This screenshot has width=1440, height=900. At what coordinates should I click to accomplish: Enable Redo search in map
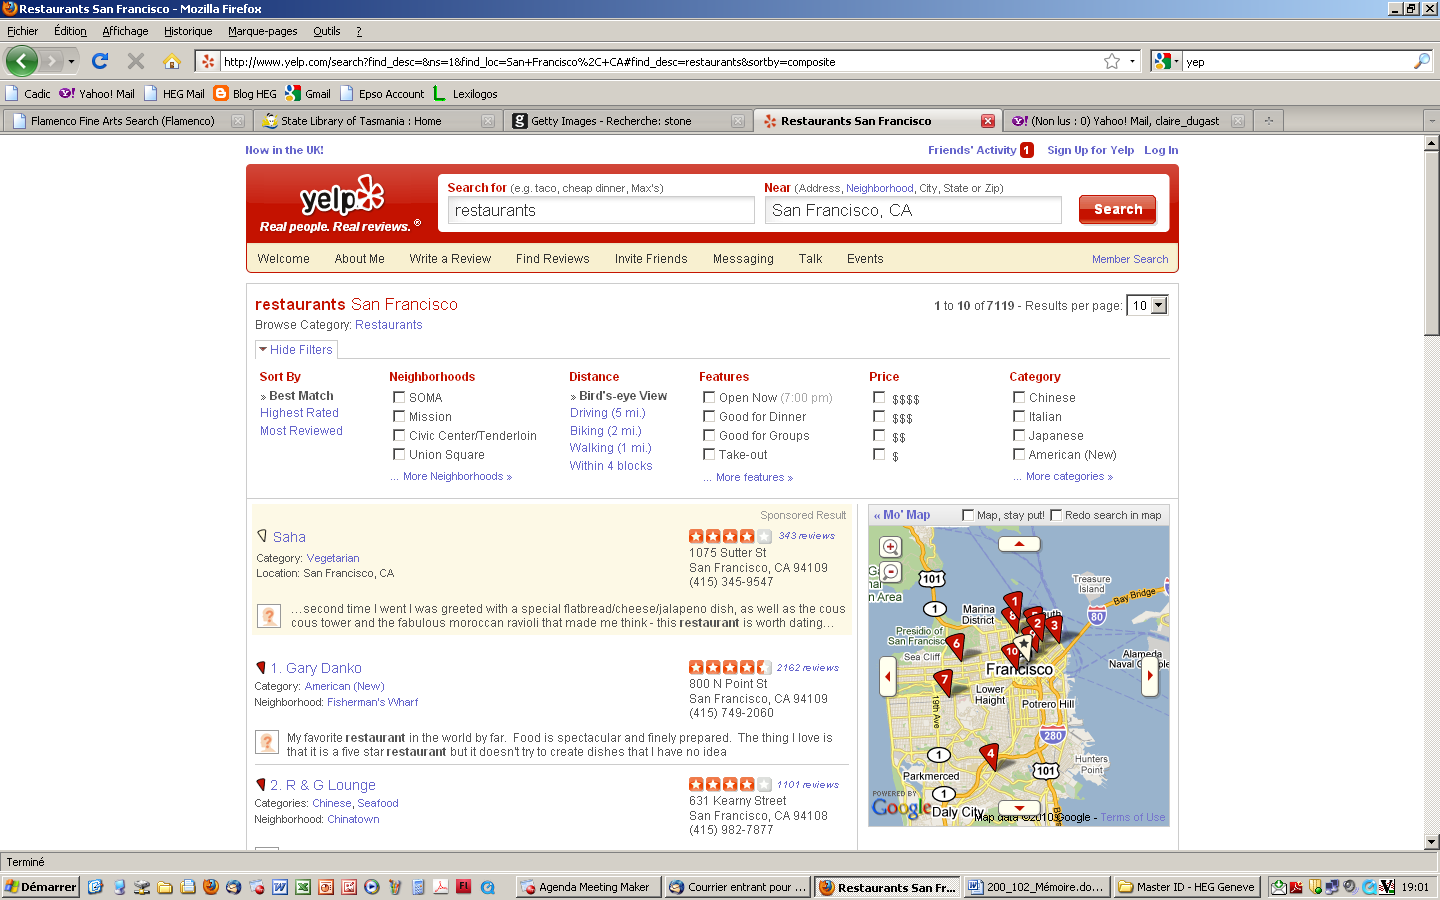click(1055, 515)
